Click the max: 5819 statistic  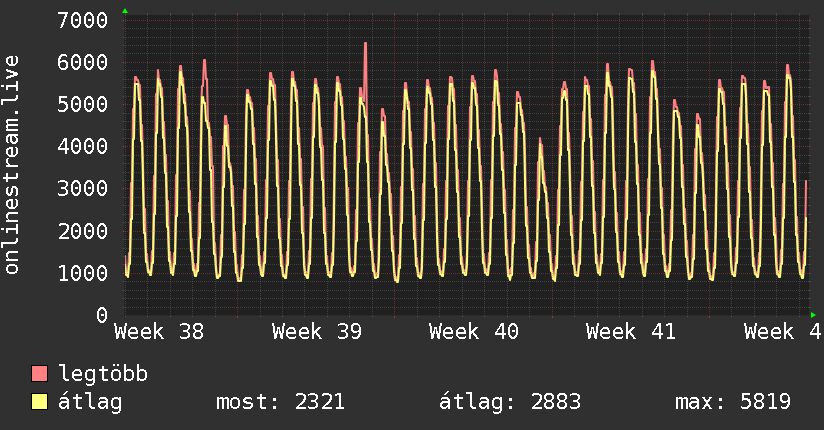[x=733, y=402]
